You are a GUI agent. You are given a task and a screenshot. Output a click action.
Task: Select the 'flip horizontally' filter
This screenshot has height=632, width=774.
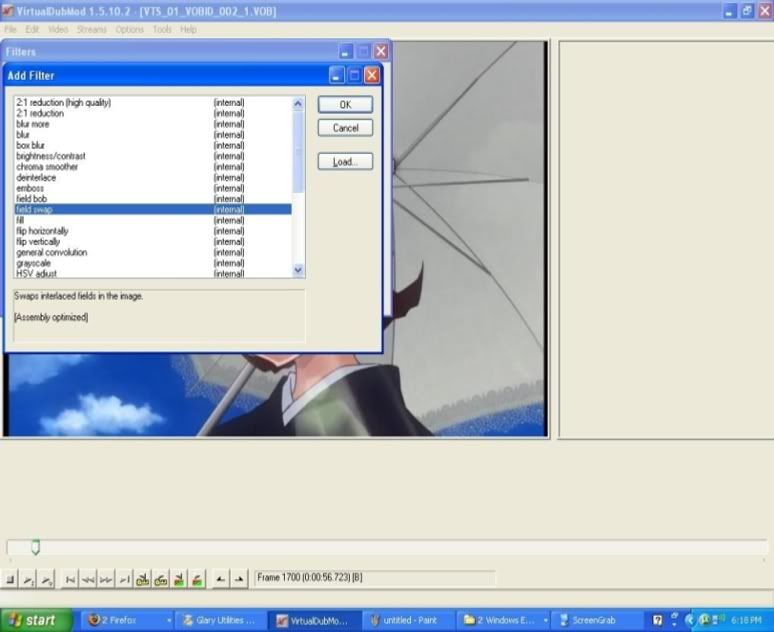click(153, 231)
